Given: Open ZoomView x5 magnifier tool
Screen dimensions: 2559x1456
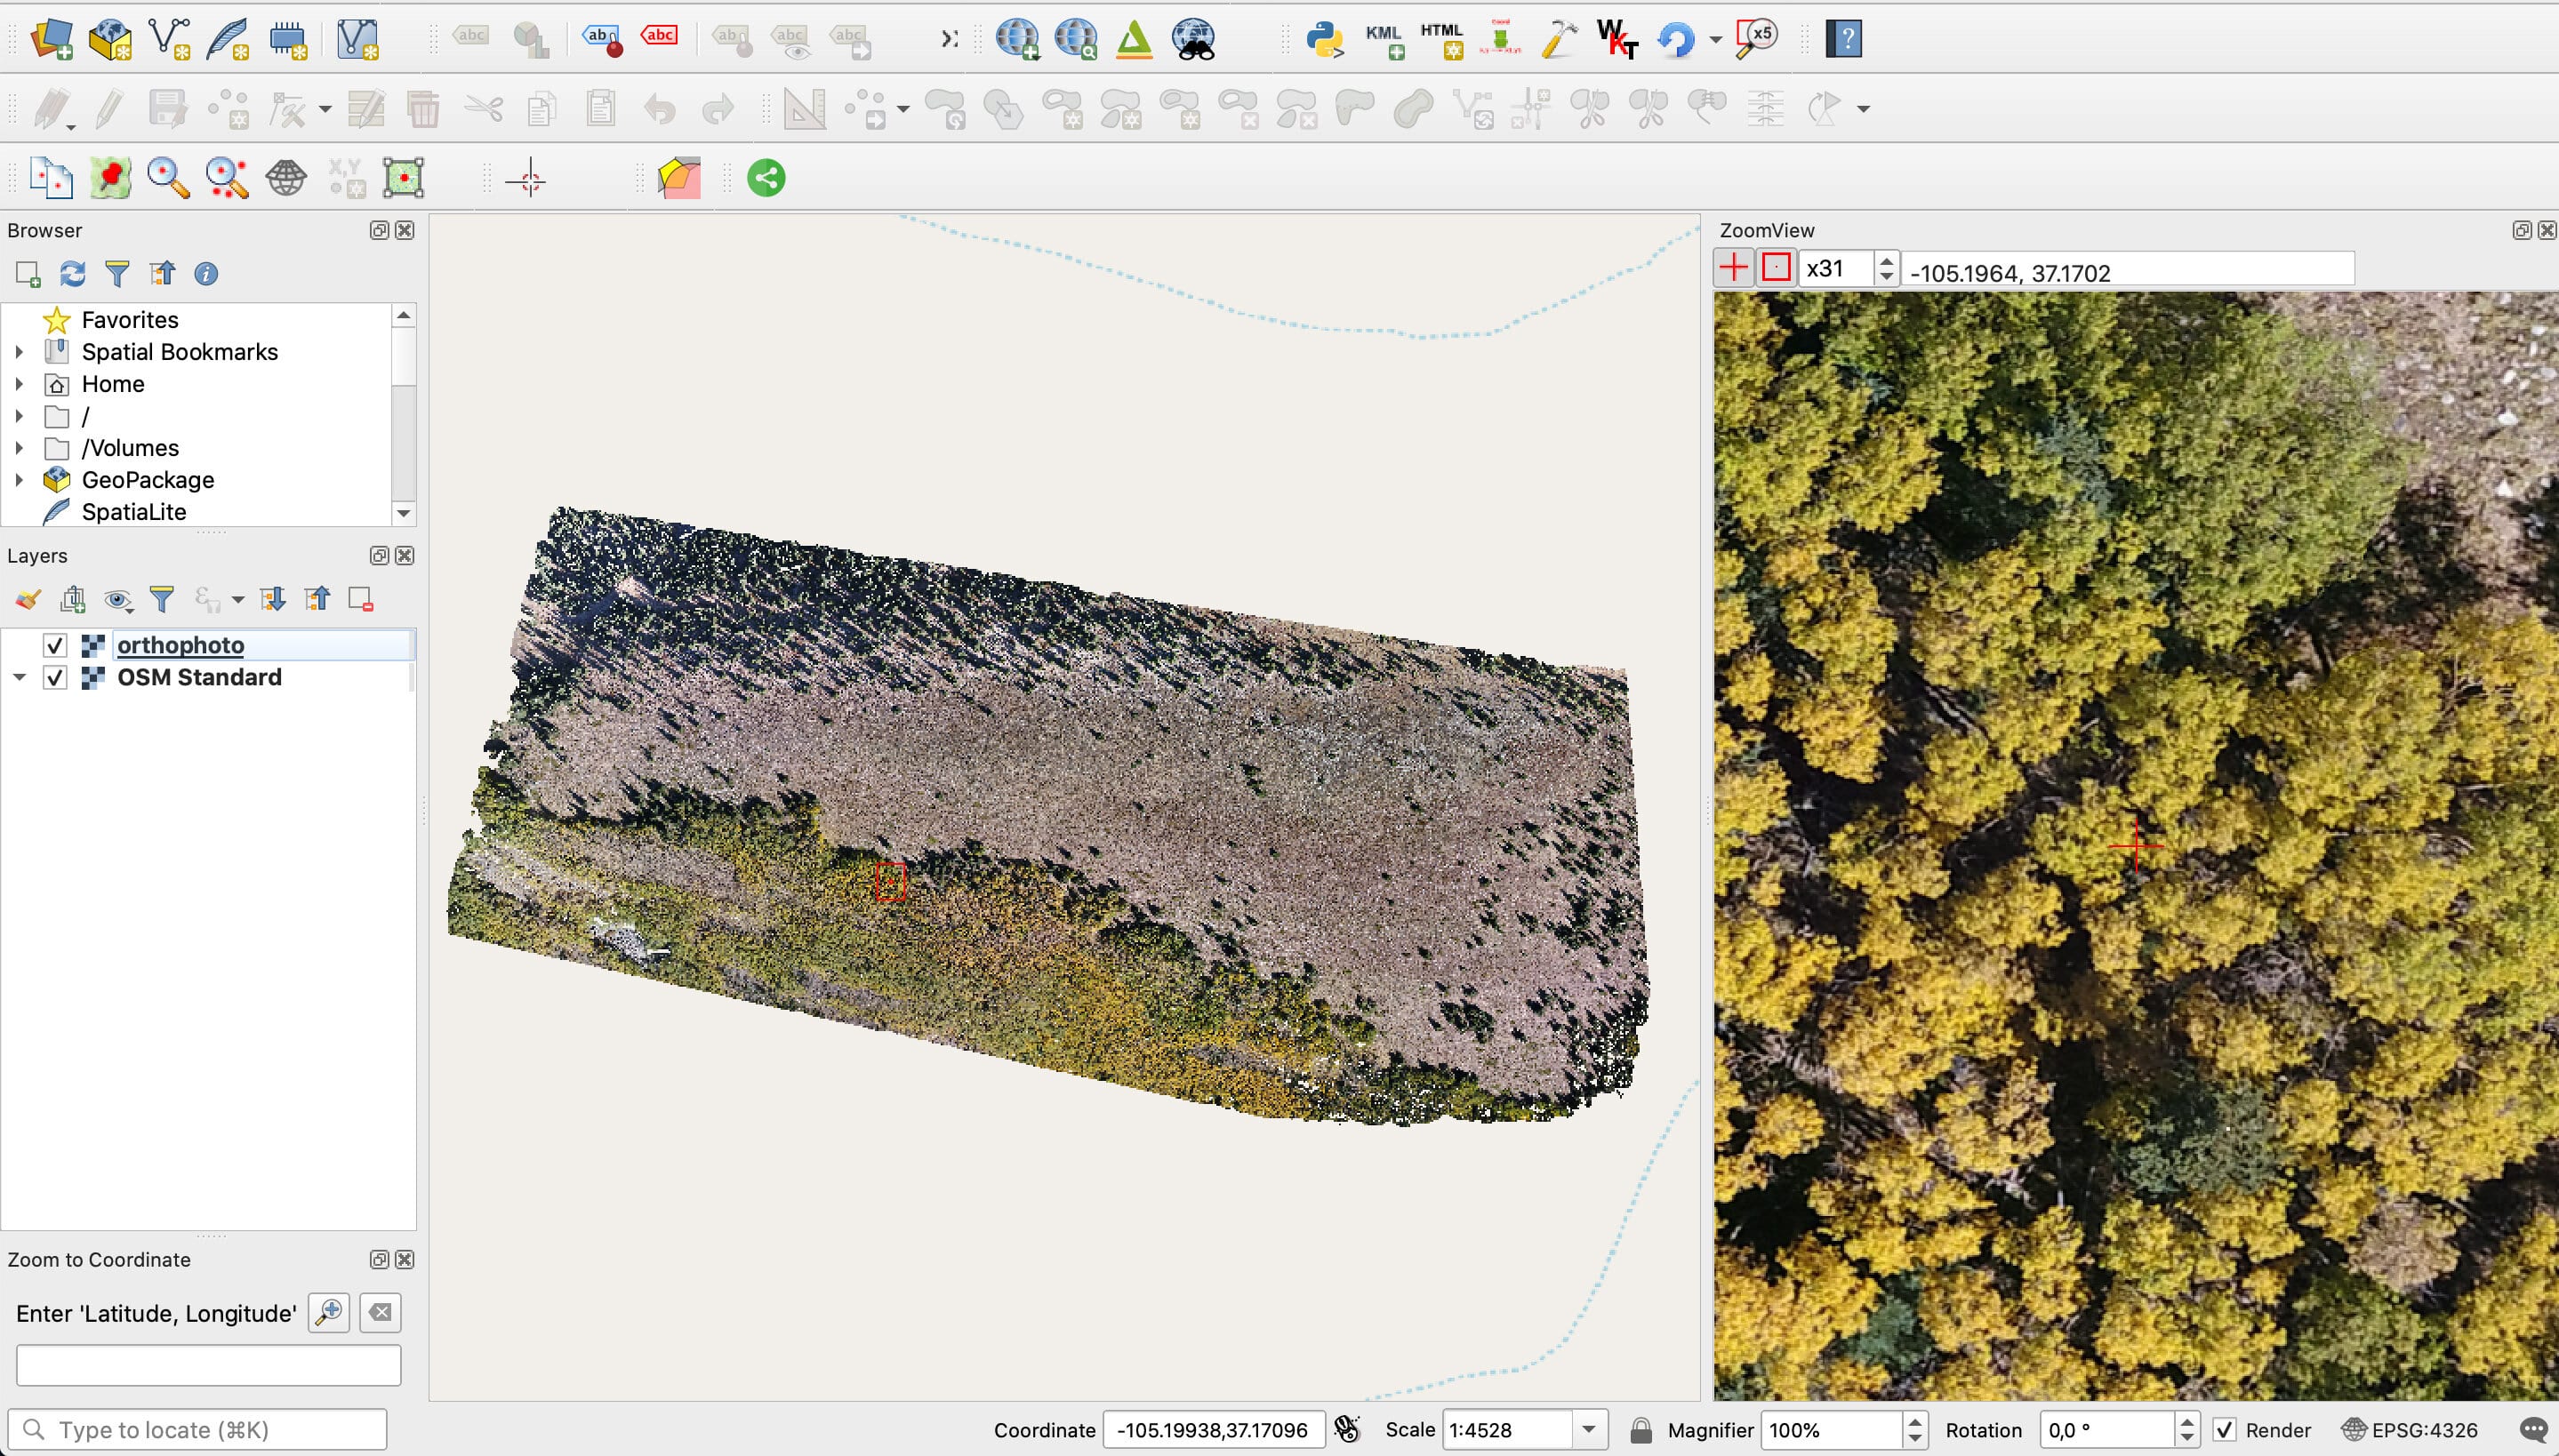Looking at the screenshot, I should click(1756, 39).
